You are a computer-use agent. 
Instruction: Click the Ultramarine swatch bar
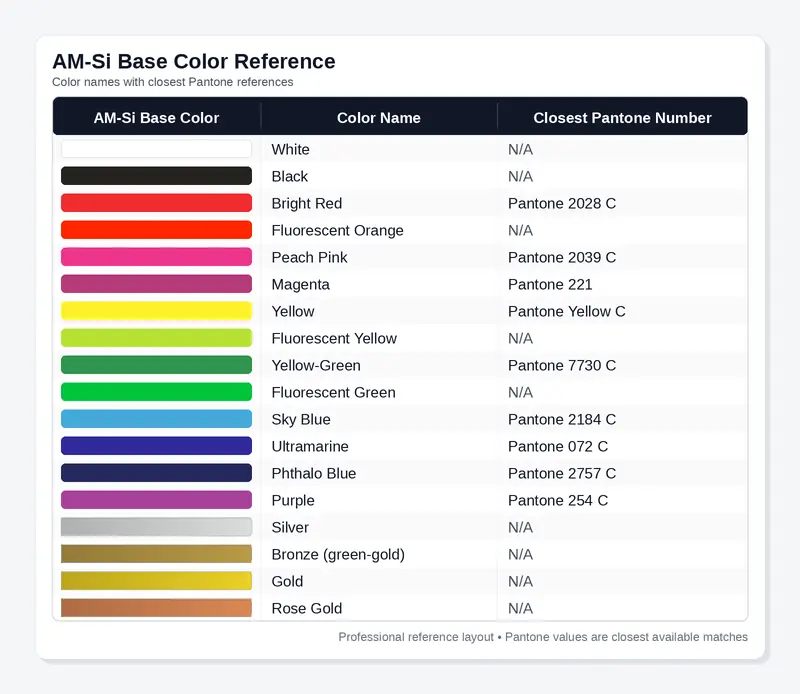(x=156, y=447)
